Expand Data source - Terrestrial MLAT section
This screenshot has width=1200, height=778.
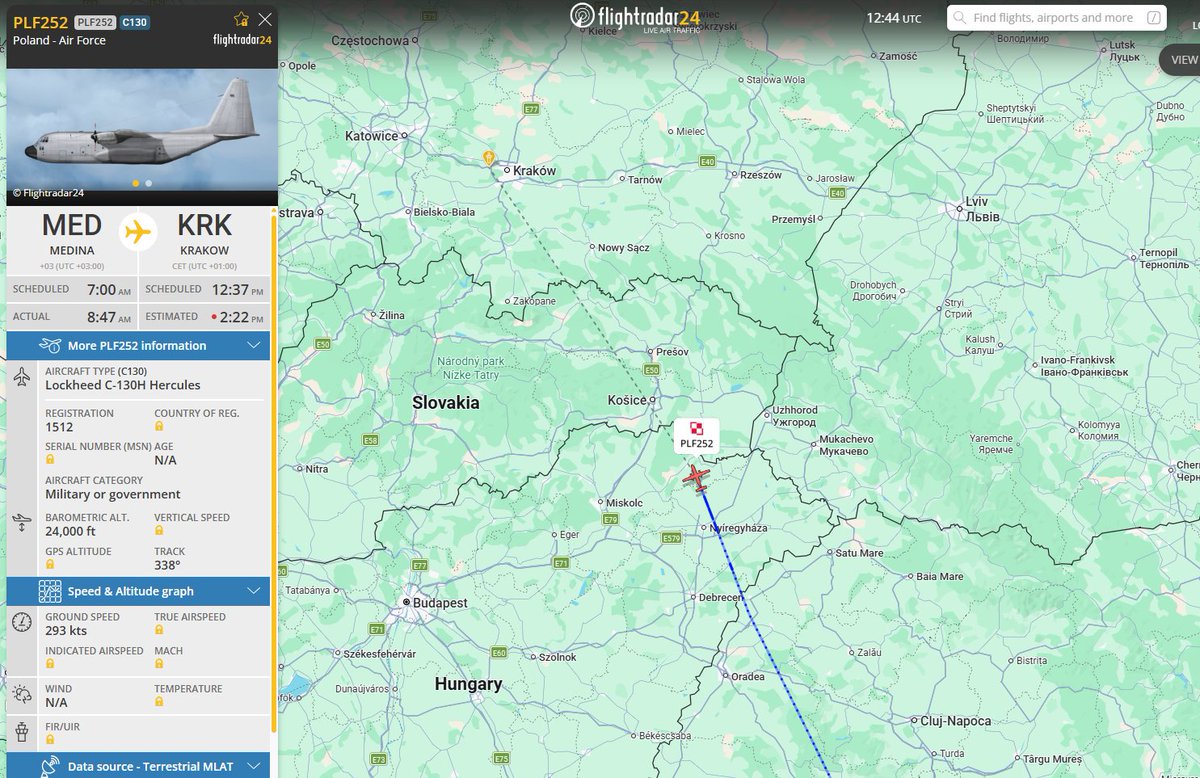pos(138,766)
